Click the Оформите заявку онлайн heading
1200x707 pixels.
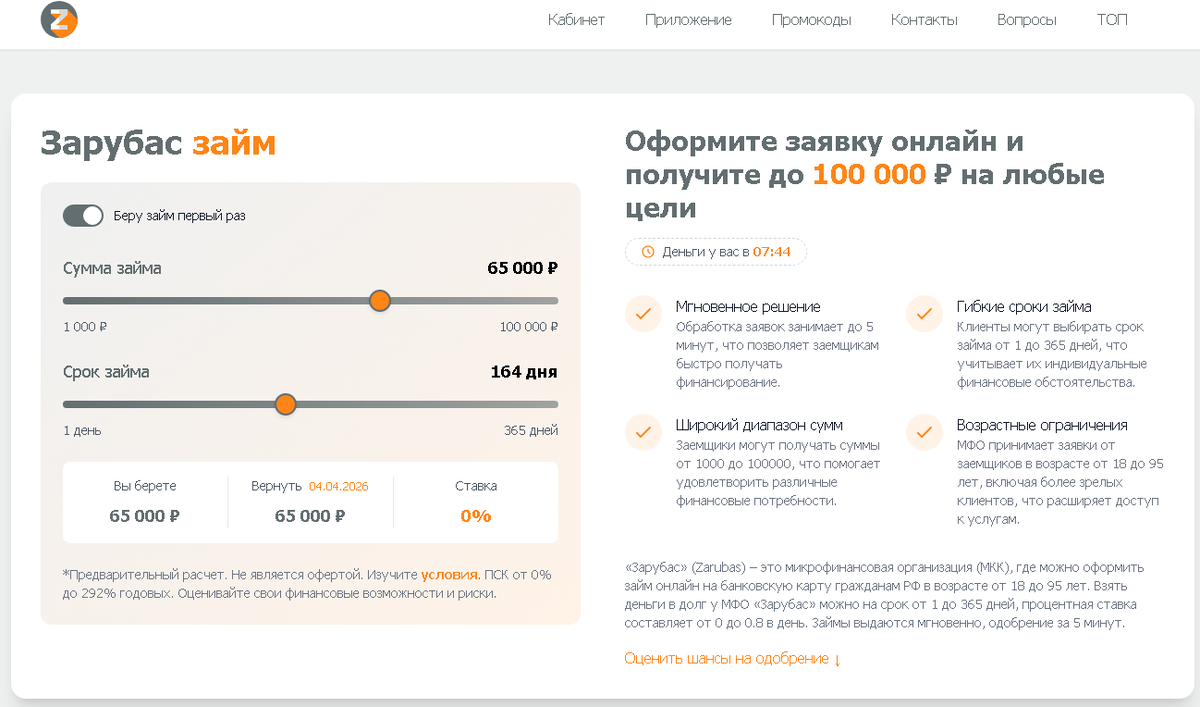865,174
